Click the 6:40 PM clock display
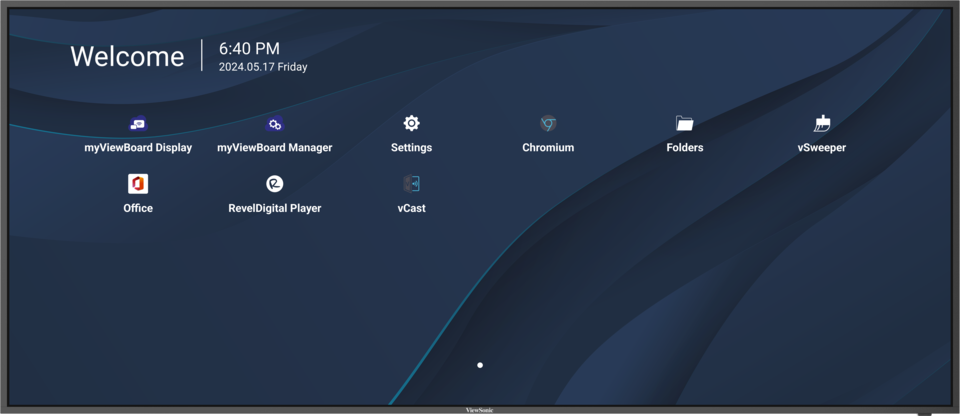 tap(249, 48)
